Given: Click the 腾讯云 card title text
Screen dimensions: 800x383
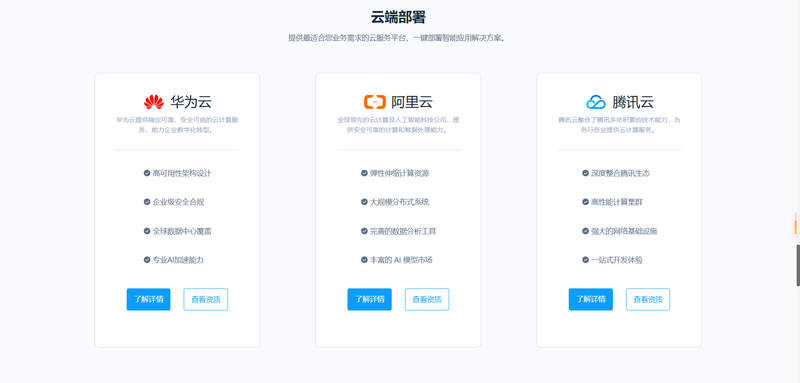Looking at the screenshot, I should [x=633, y=102].
